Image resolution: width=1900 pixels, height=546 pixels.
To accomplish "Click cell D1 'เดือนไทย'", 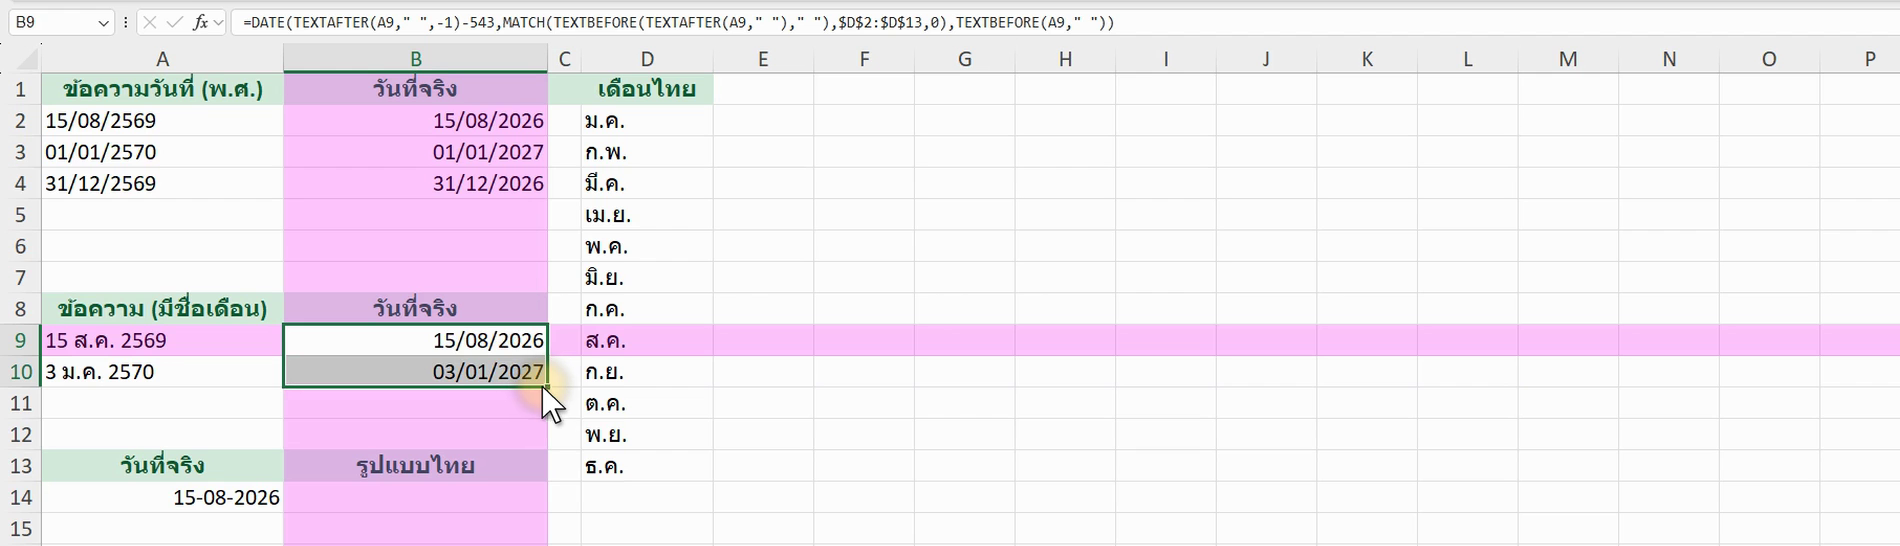I will pos(647,89).
